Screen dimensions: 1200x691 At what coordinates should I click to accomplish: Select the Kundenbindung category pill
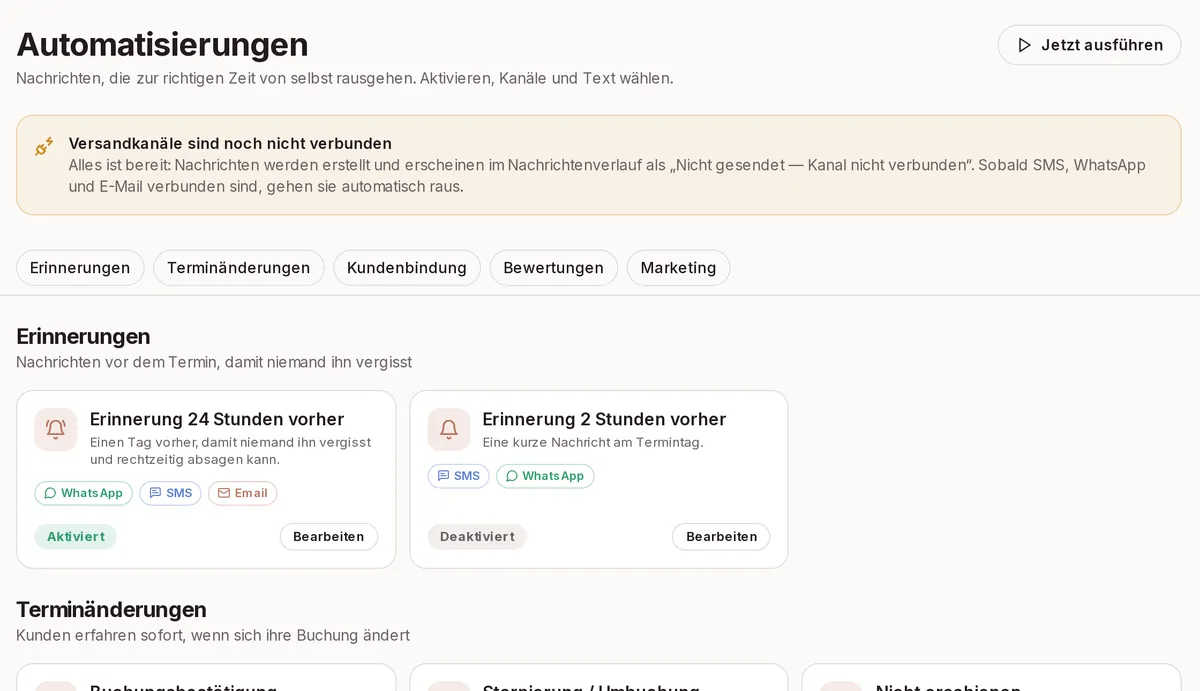407,268
